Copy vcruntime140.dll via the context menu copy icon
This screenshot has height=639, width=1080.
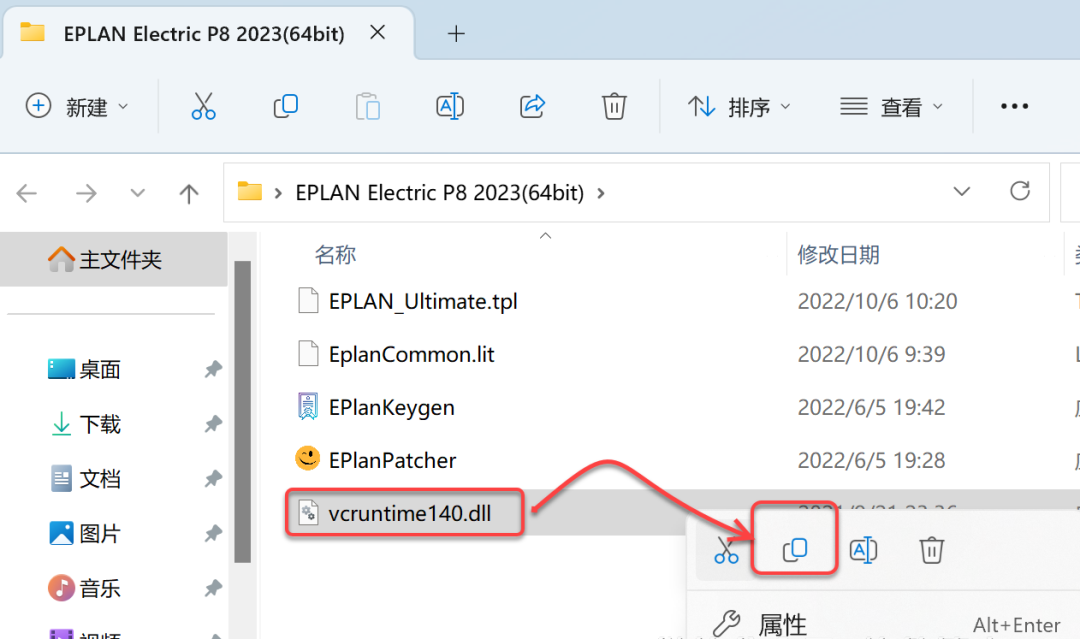793,549
